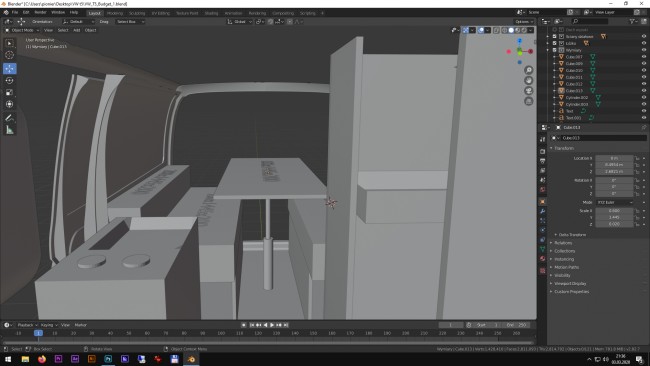This screenshot has height=366, width=650.
Task: Click the Location X value field
Action: pos(614,158)
